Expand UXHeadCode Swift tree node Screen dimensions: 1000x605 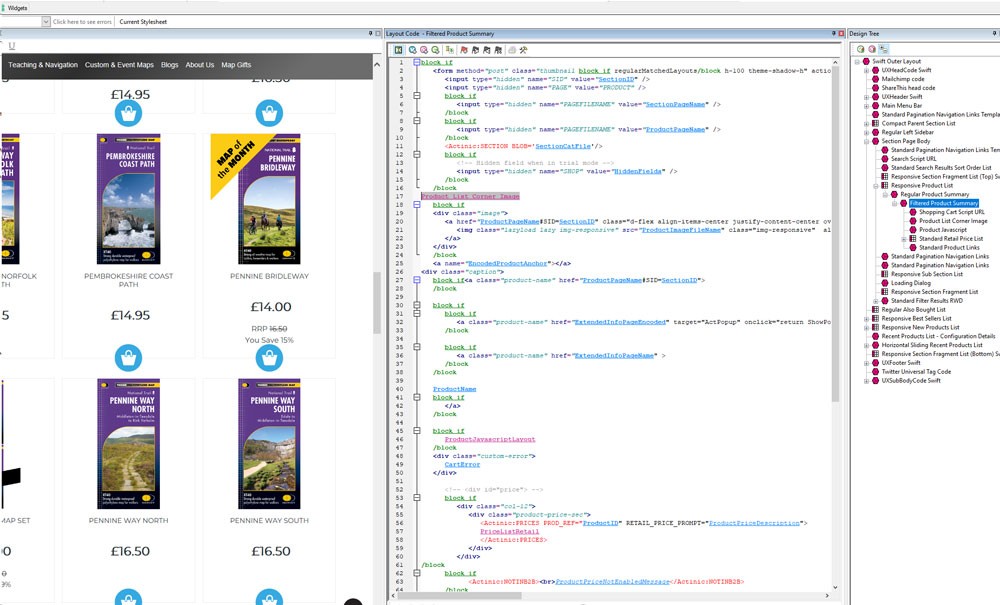click(866, 70)
